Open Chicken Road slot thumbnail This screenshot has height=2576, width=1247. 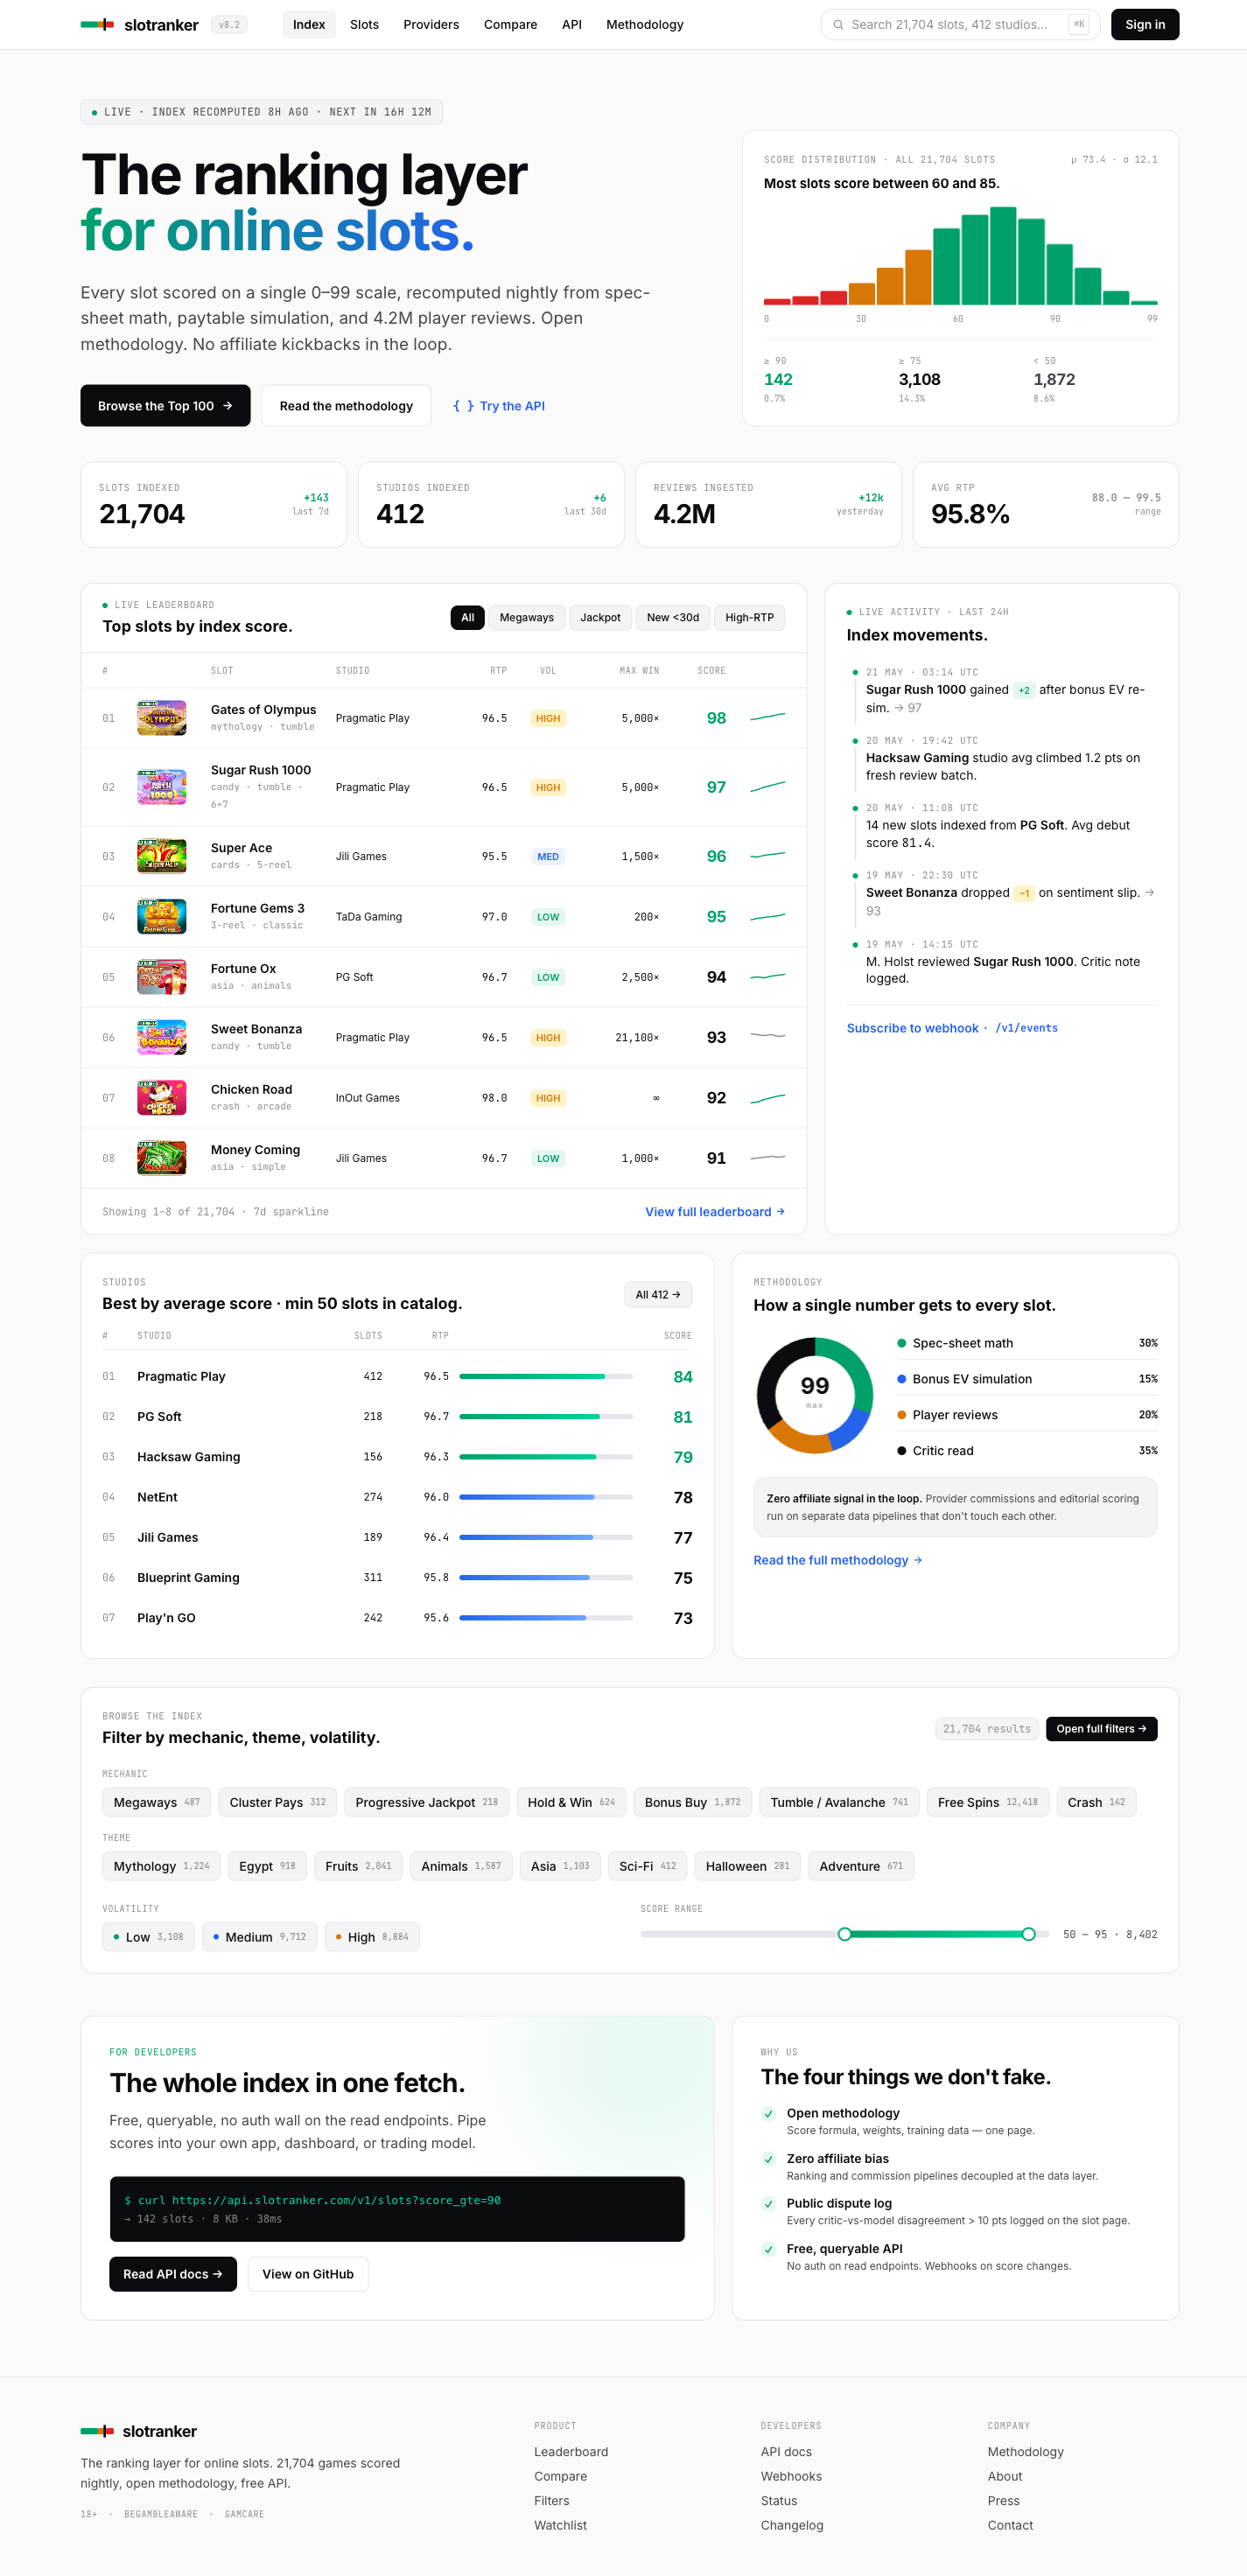tap(161, 1098)
